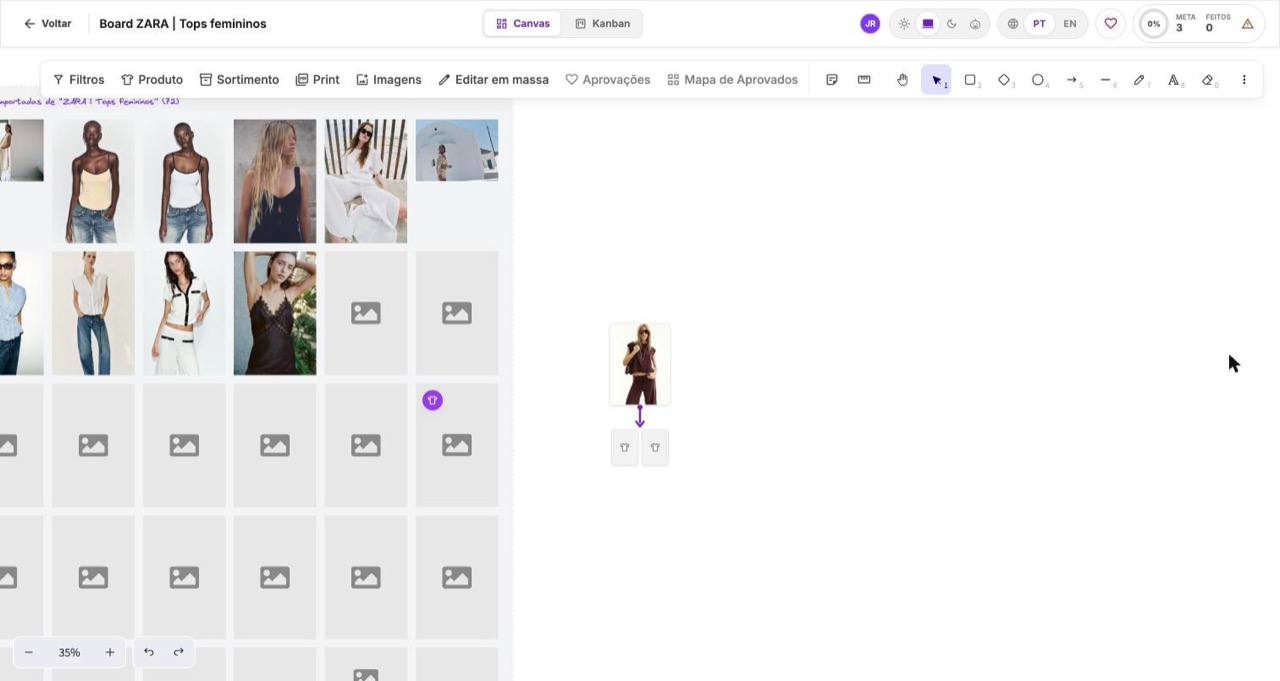Set language to EN

[1070, 24]
